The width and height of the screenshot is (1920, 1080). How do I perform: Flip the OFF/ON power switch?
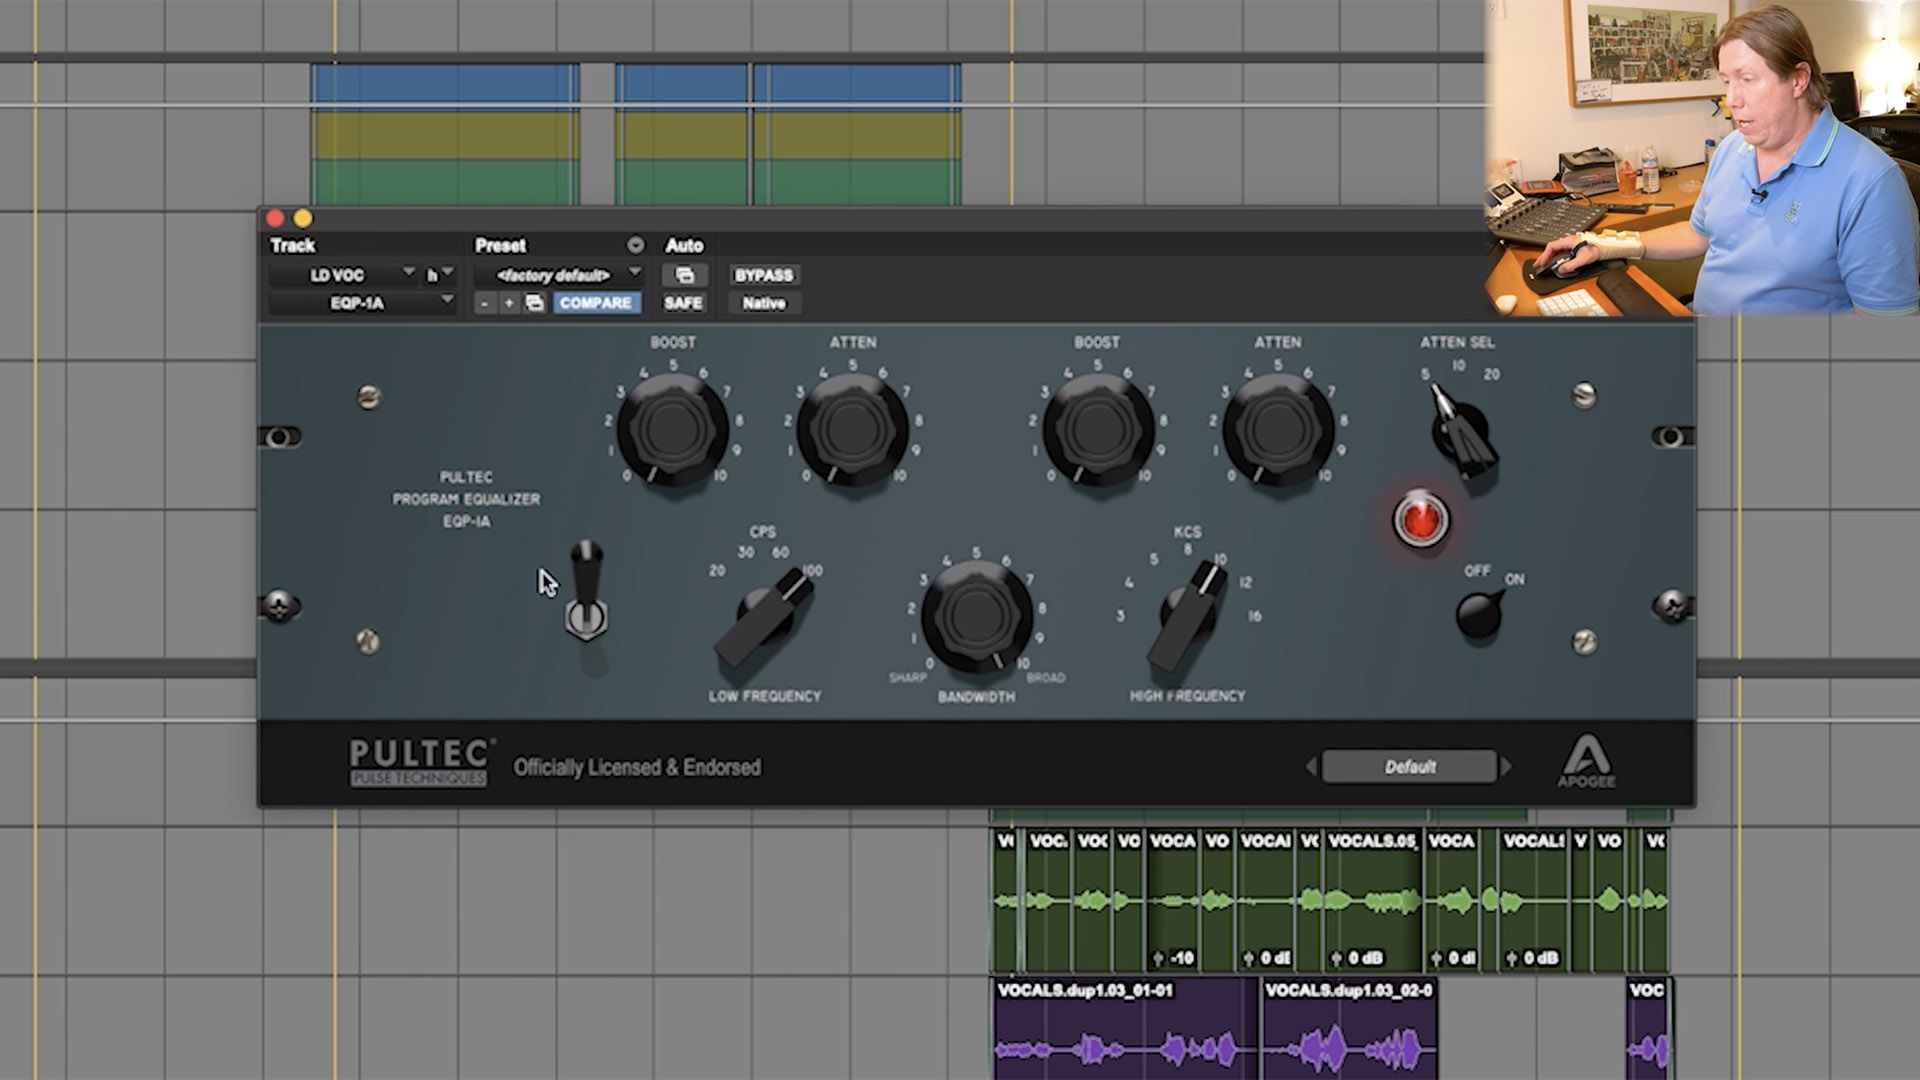click(1479, 613)
